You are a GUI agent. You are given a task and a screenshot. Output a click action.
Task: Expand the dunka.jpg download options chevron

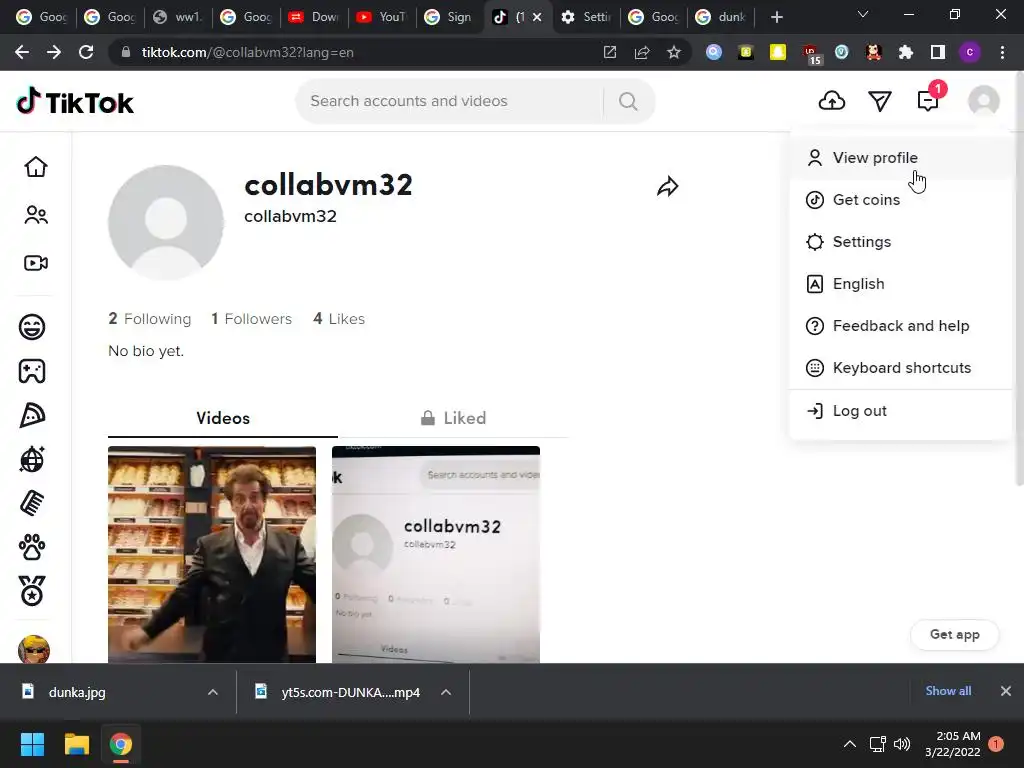[213, 692]
